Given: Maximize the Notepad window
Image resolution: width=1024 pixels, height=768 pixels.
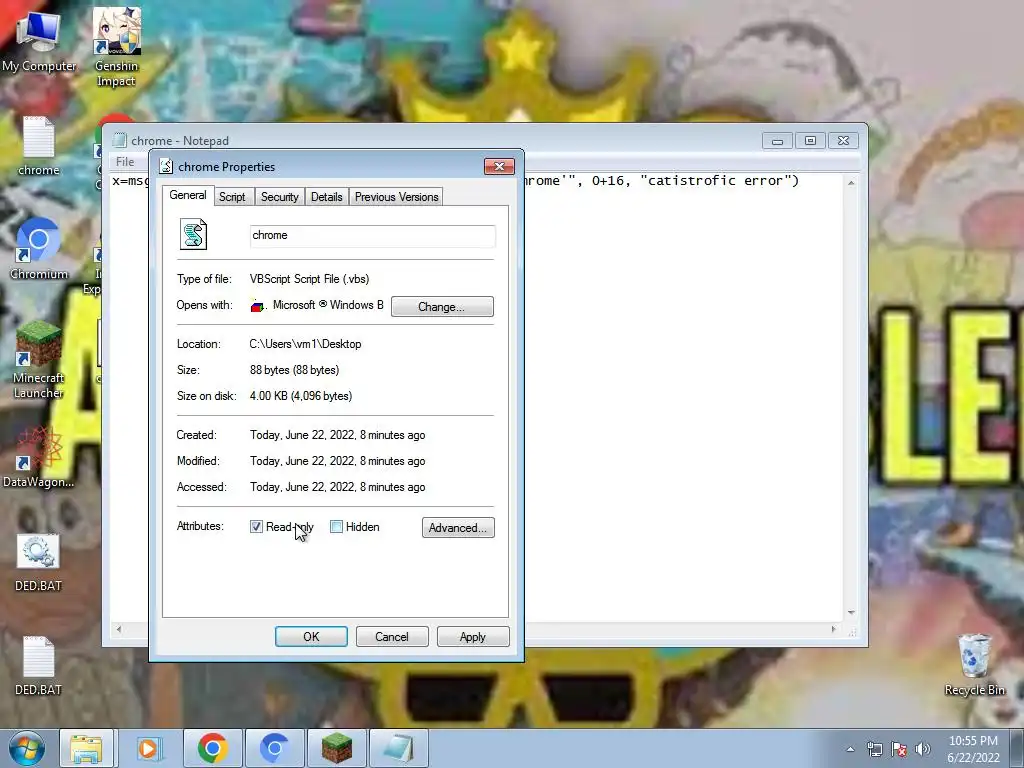Looking at the screenshot, I should click(x=810, y=141).
